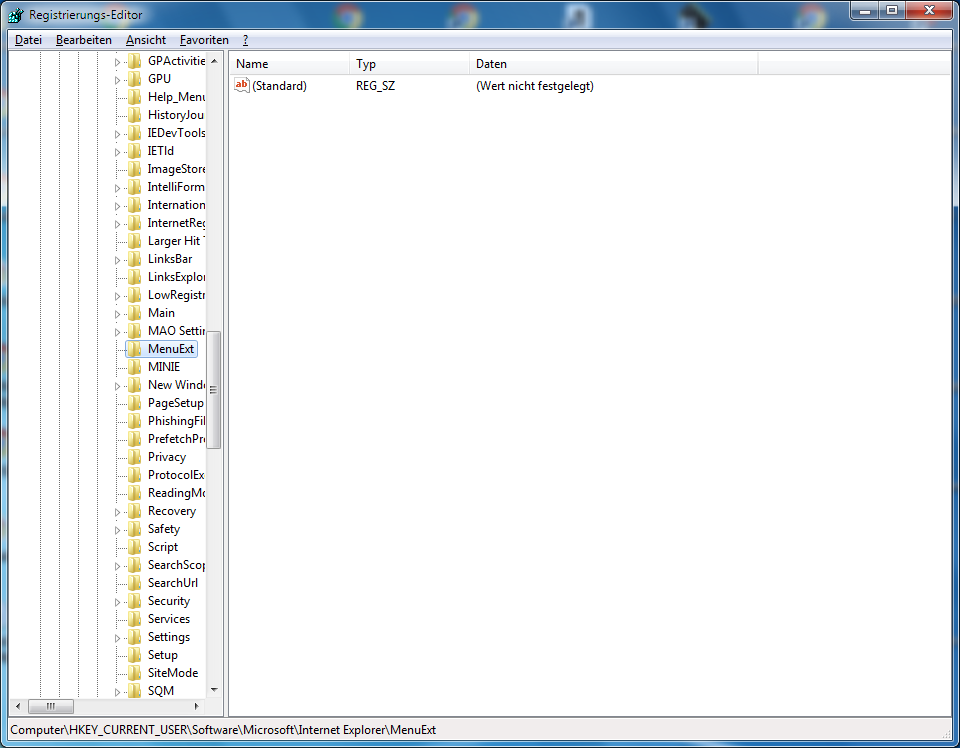Screen dimensions: 960x748
Task: Select the SearchScop key label
Action: point(176,565)
